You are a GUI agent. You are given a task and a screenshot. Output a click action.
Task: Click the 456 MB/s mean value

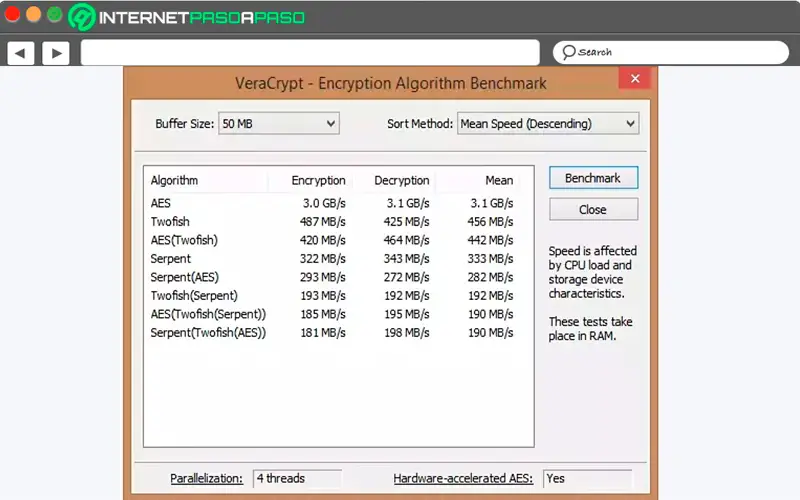(490, 221)
